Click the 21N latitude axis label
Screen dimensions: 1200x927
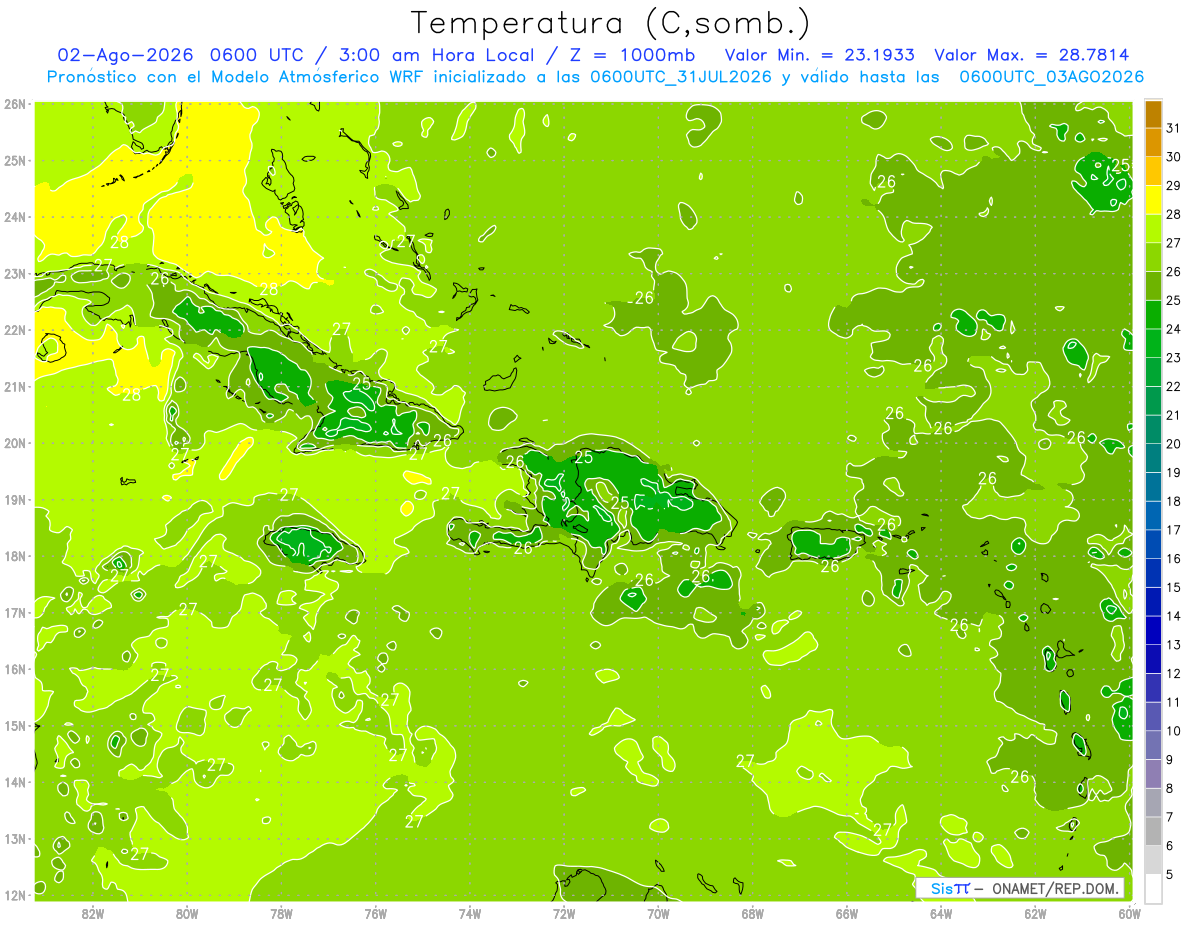tap(16, 387)
